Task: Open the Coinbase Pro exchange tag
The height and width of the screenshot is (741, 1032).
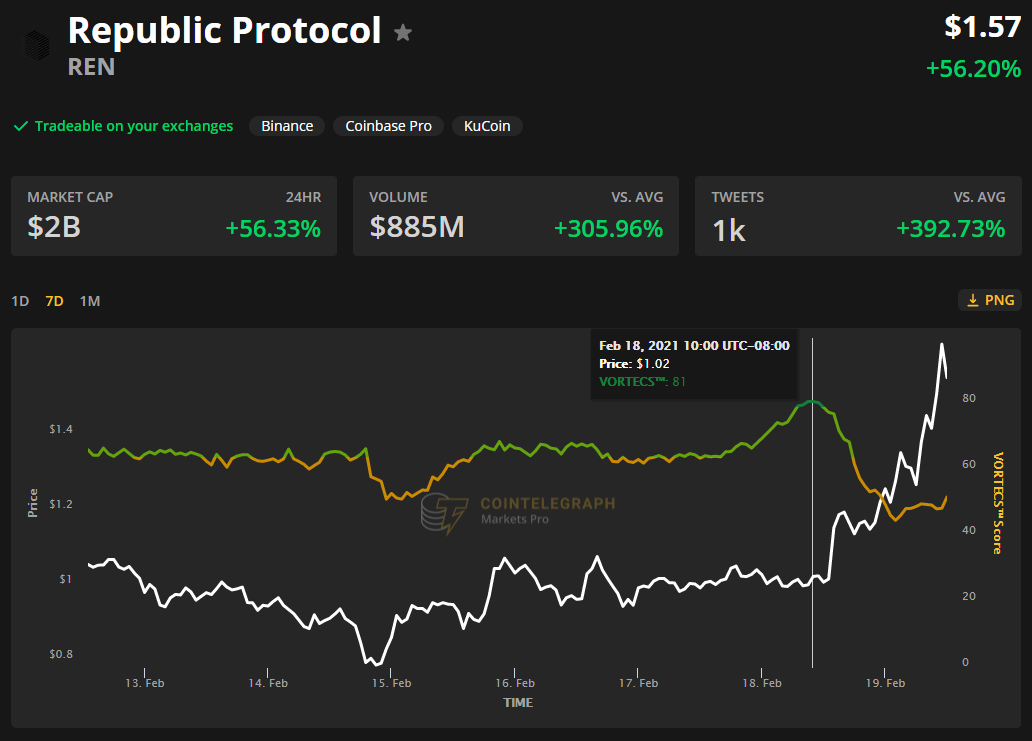Action: [388, 126]
